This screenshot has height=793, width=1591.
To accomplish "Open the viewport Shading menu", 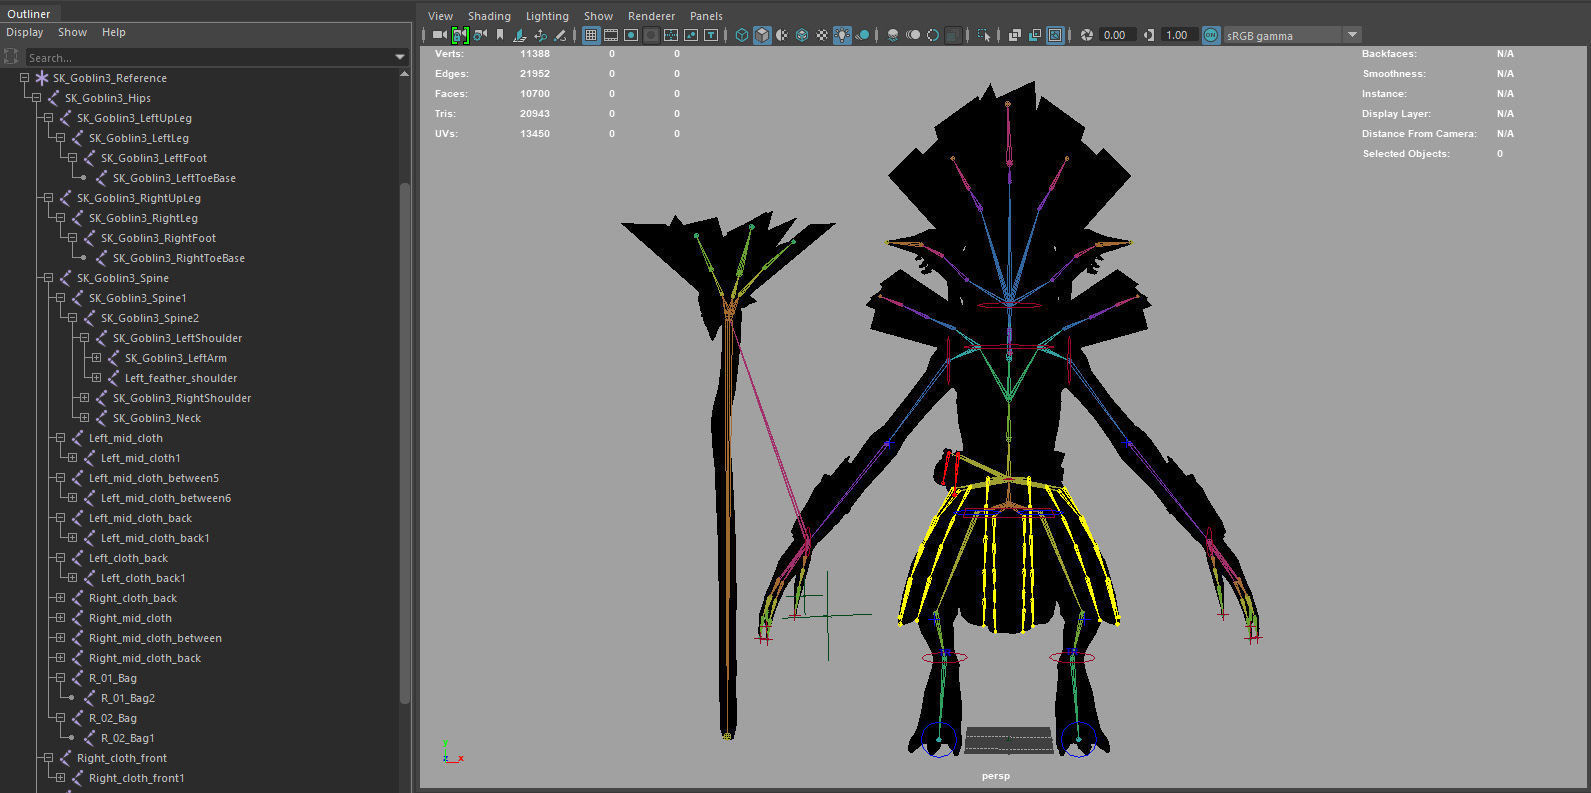I will point(489,16).
